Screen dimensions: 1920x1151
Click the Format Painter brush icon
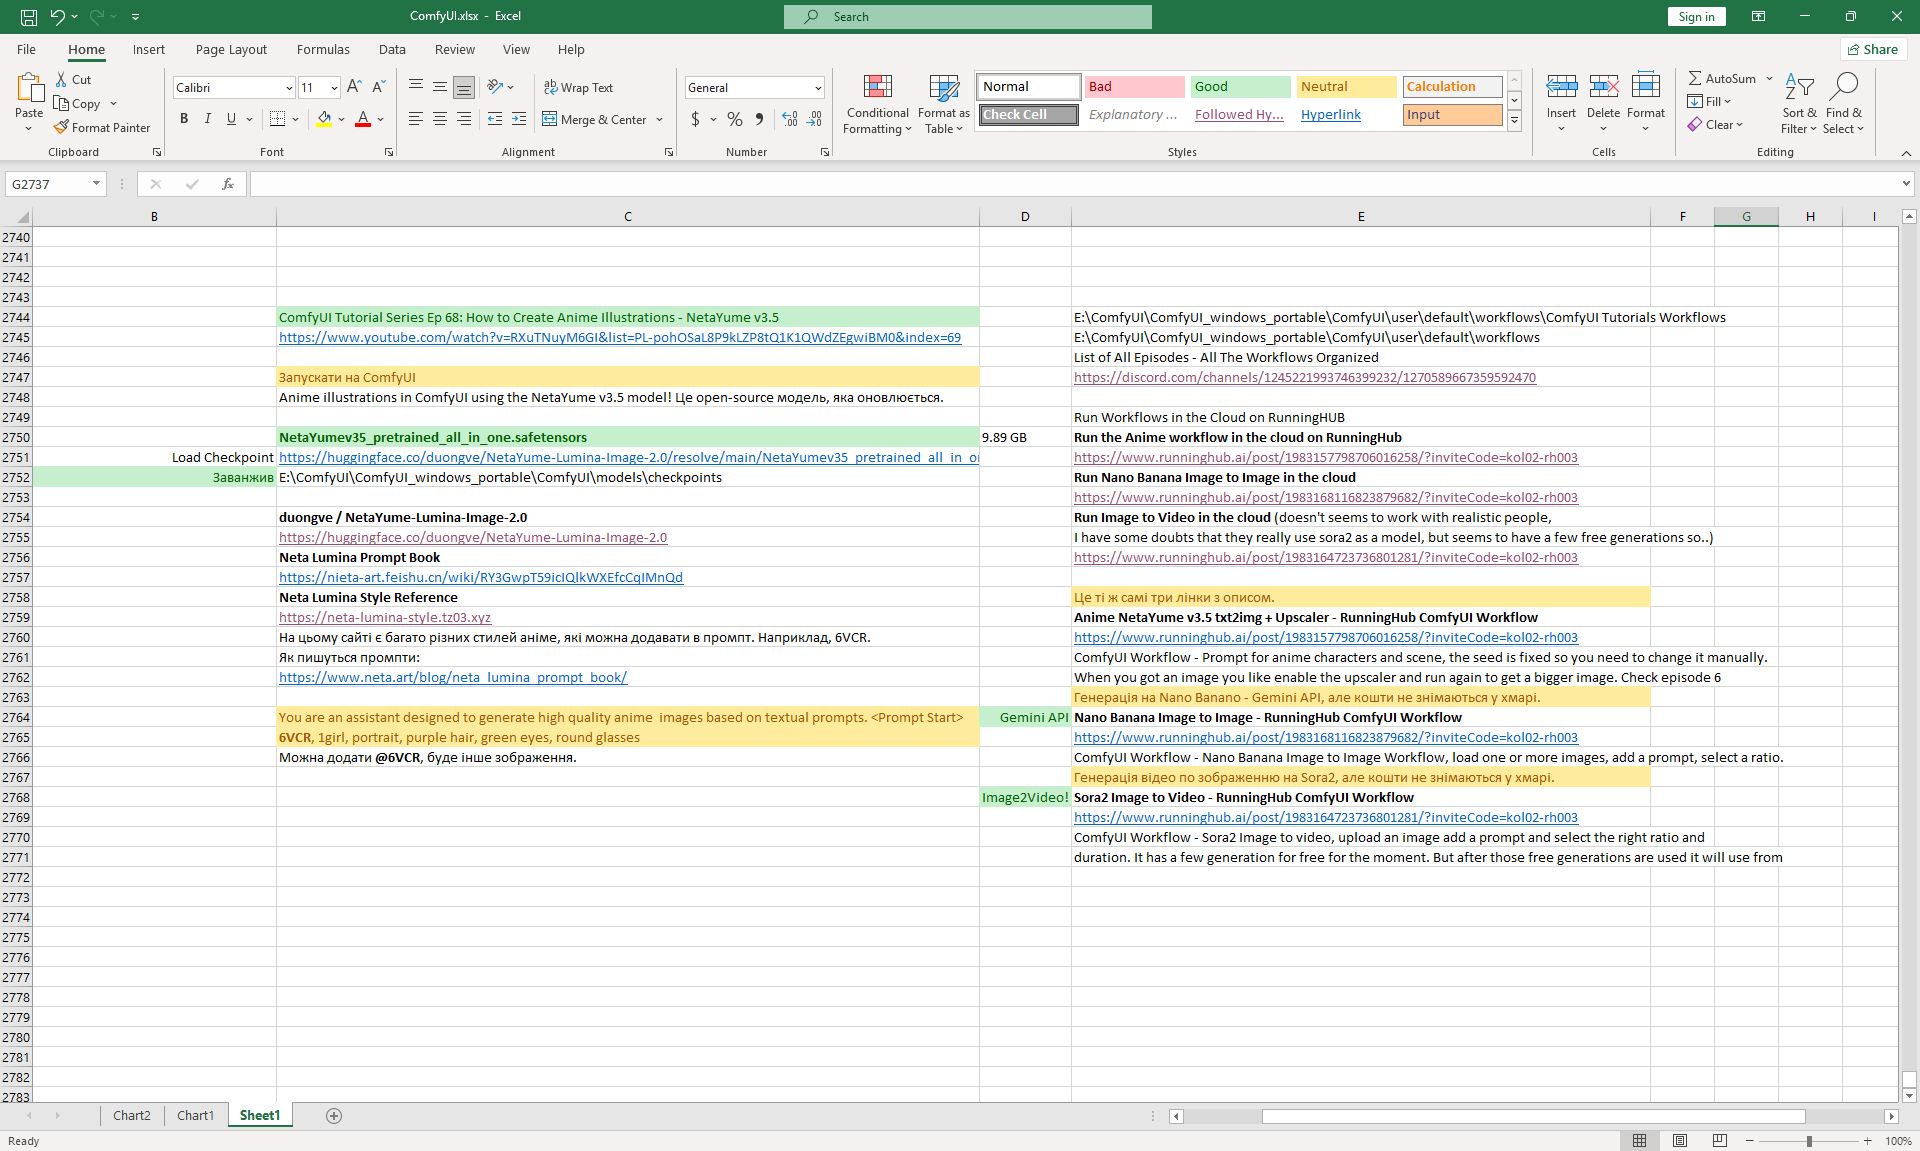coord(61,128)
